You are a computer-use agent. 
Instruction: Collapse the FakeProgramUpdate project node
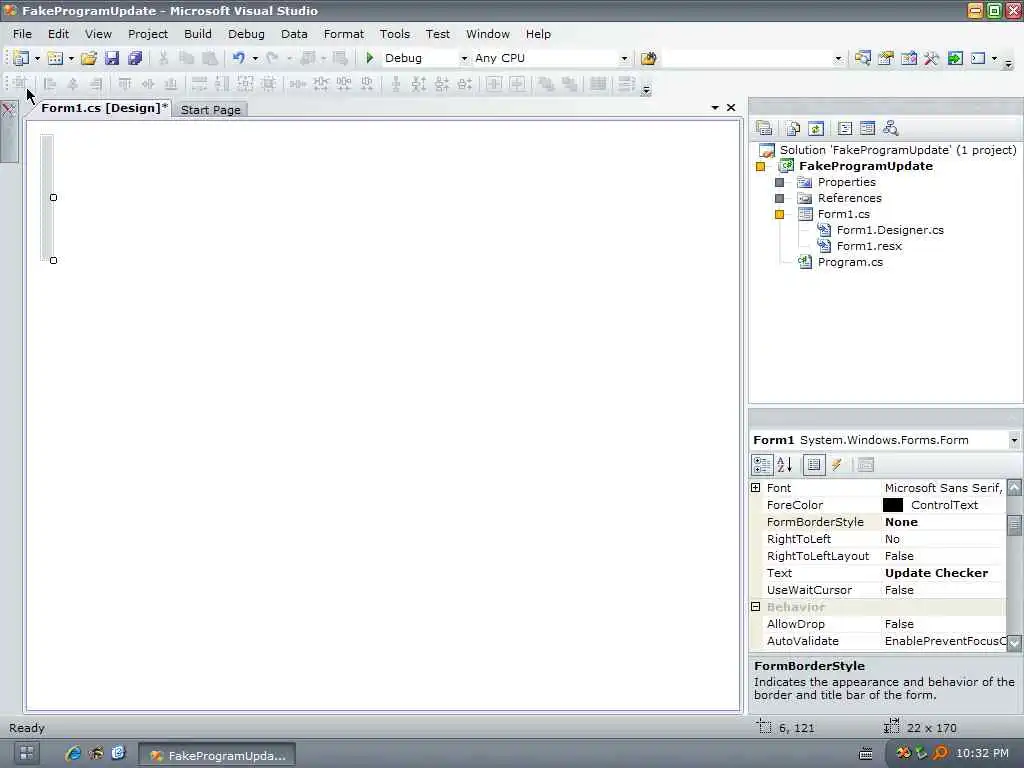tap(760, 167)
